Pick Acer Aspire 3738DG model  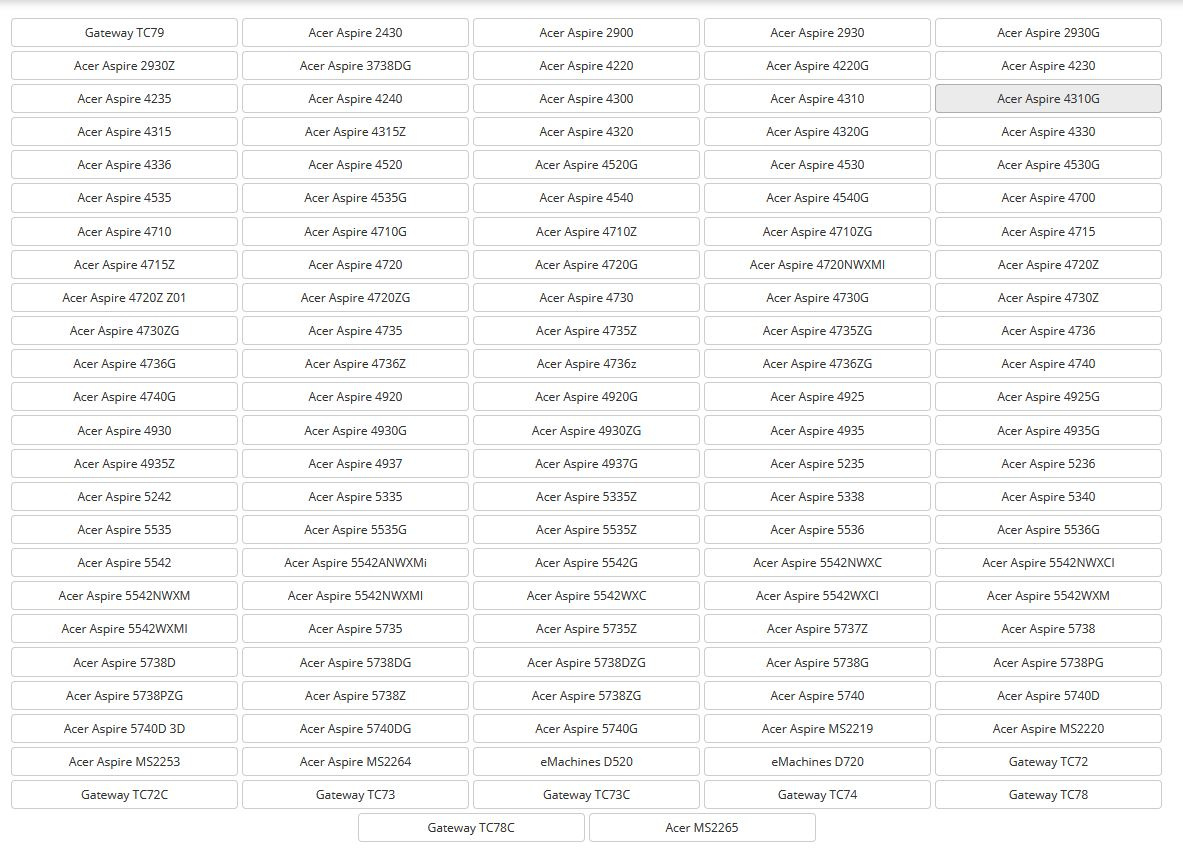pos(355,66)
